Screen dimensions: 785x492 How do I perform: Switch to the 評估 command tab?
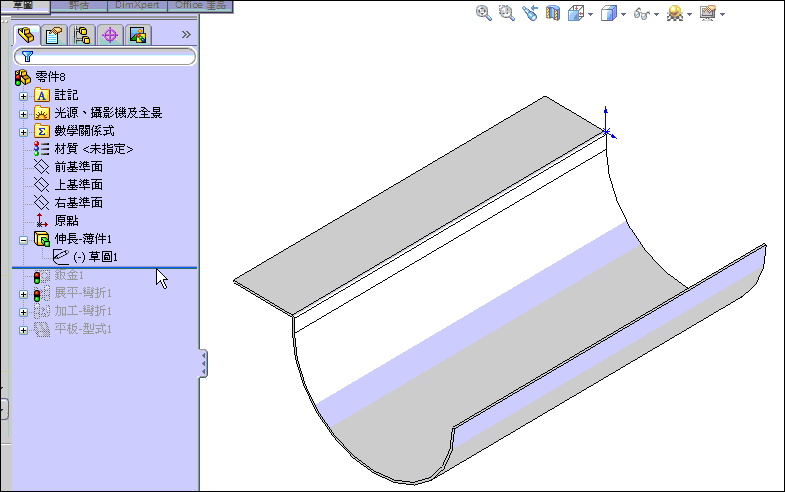coord(79,6)
